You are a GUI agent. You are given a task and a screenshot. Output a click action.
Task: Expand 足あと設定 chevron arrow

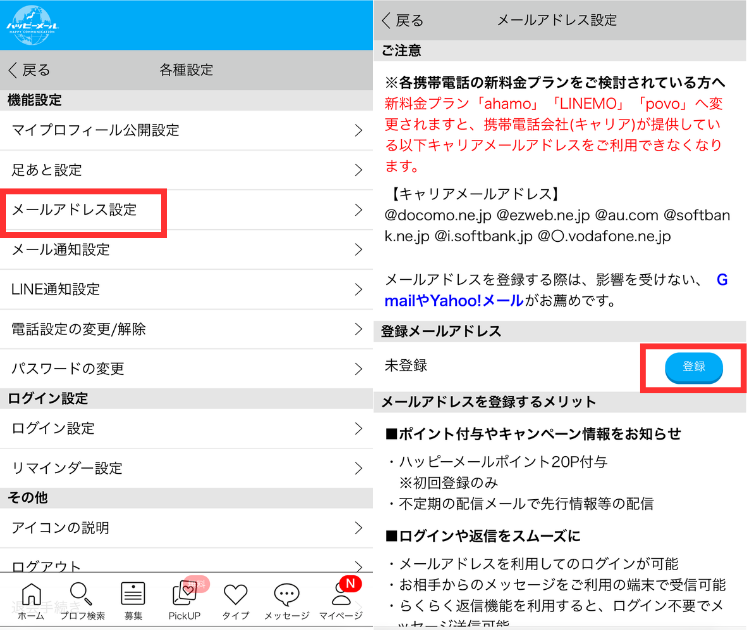[358, 170]
